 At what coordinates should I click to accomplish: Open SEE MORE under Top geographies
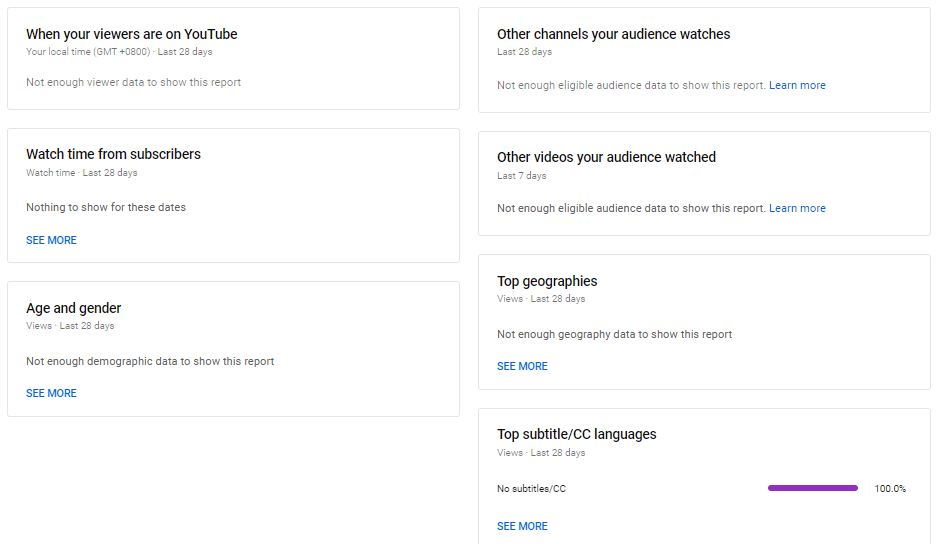[x=522, y=366]
